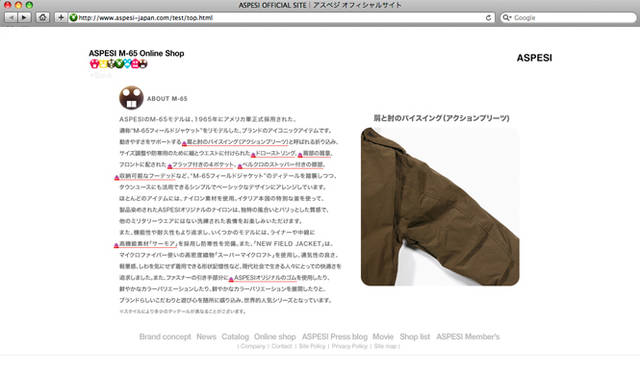
Task: Select the first pink monster face icon
Action: (94, 64)
